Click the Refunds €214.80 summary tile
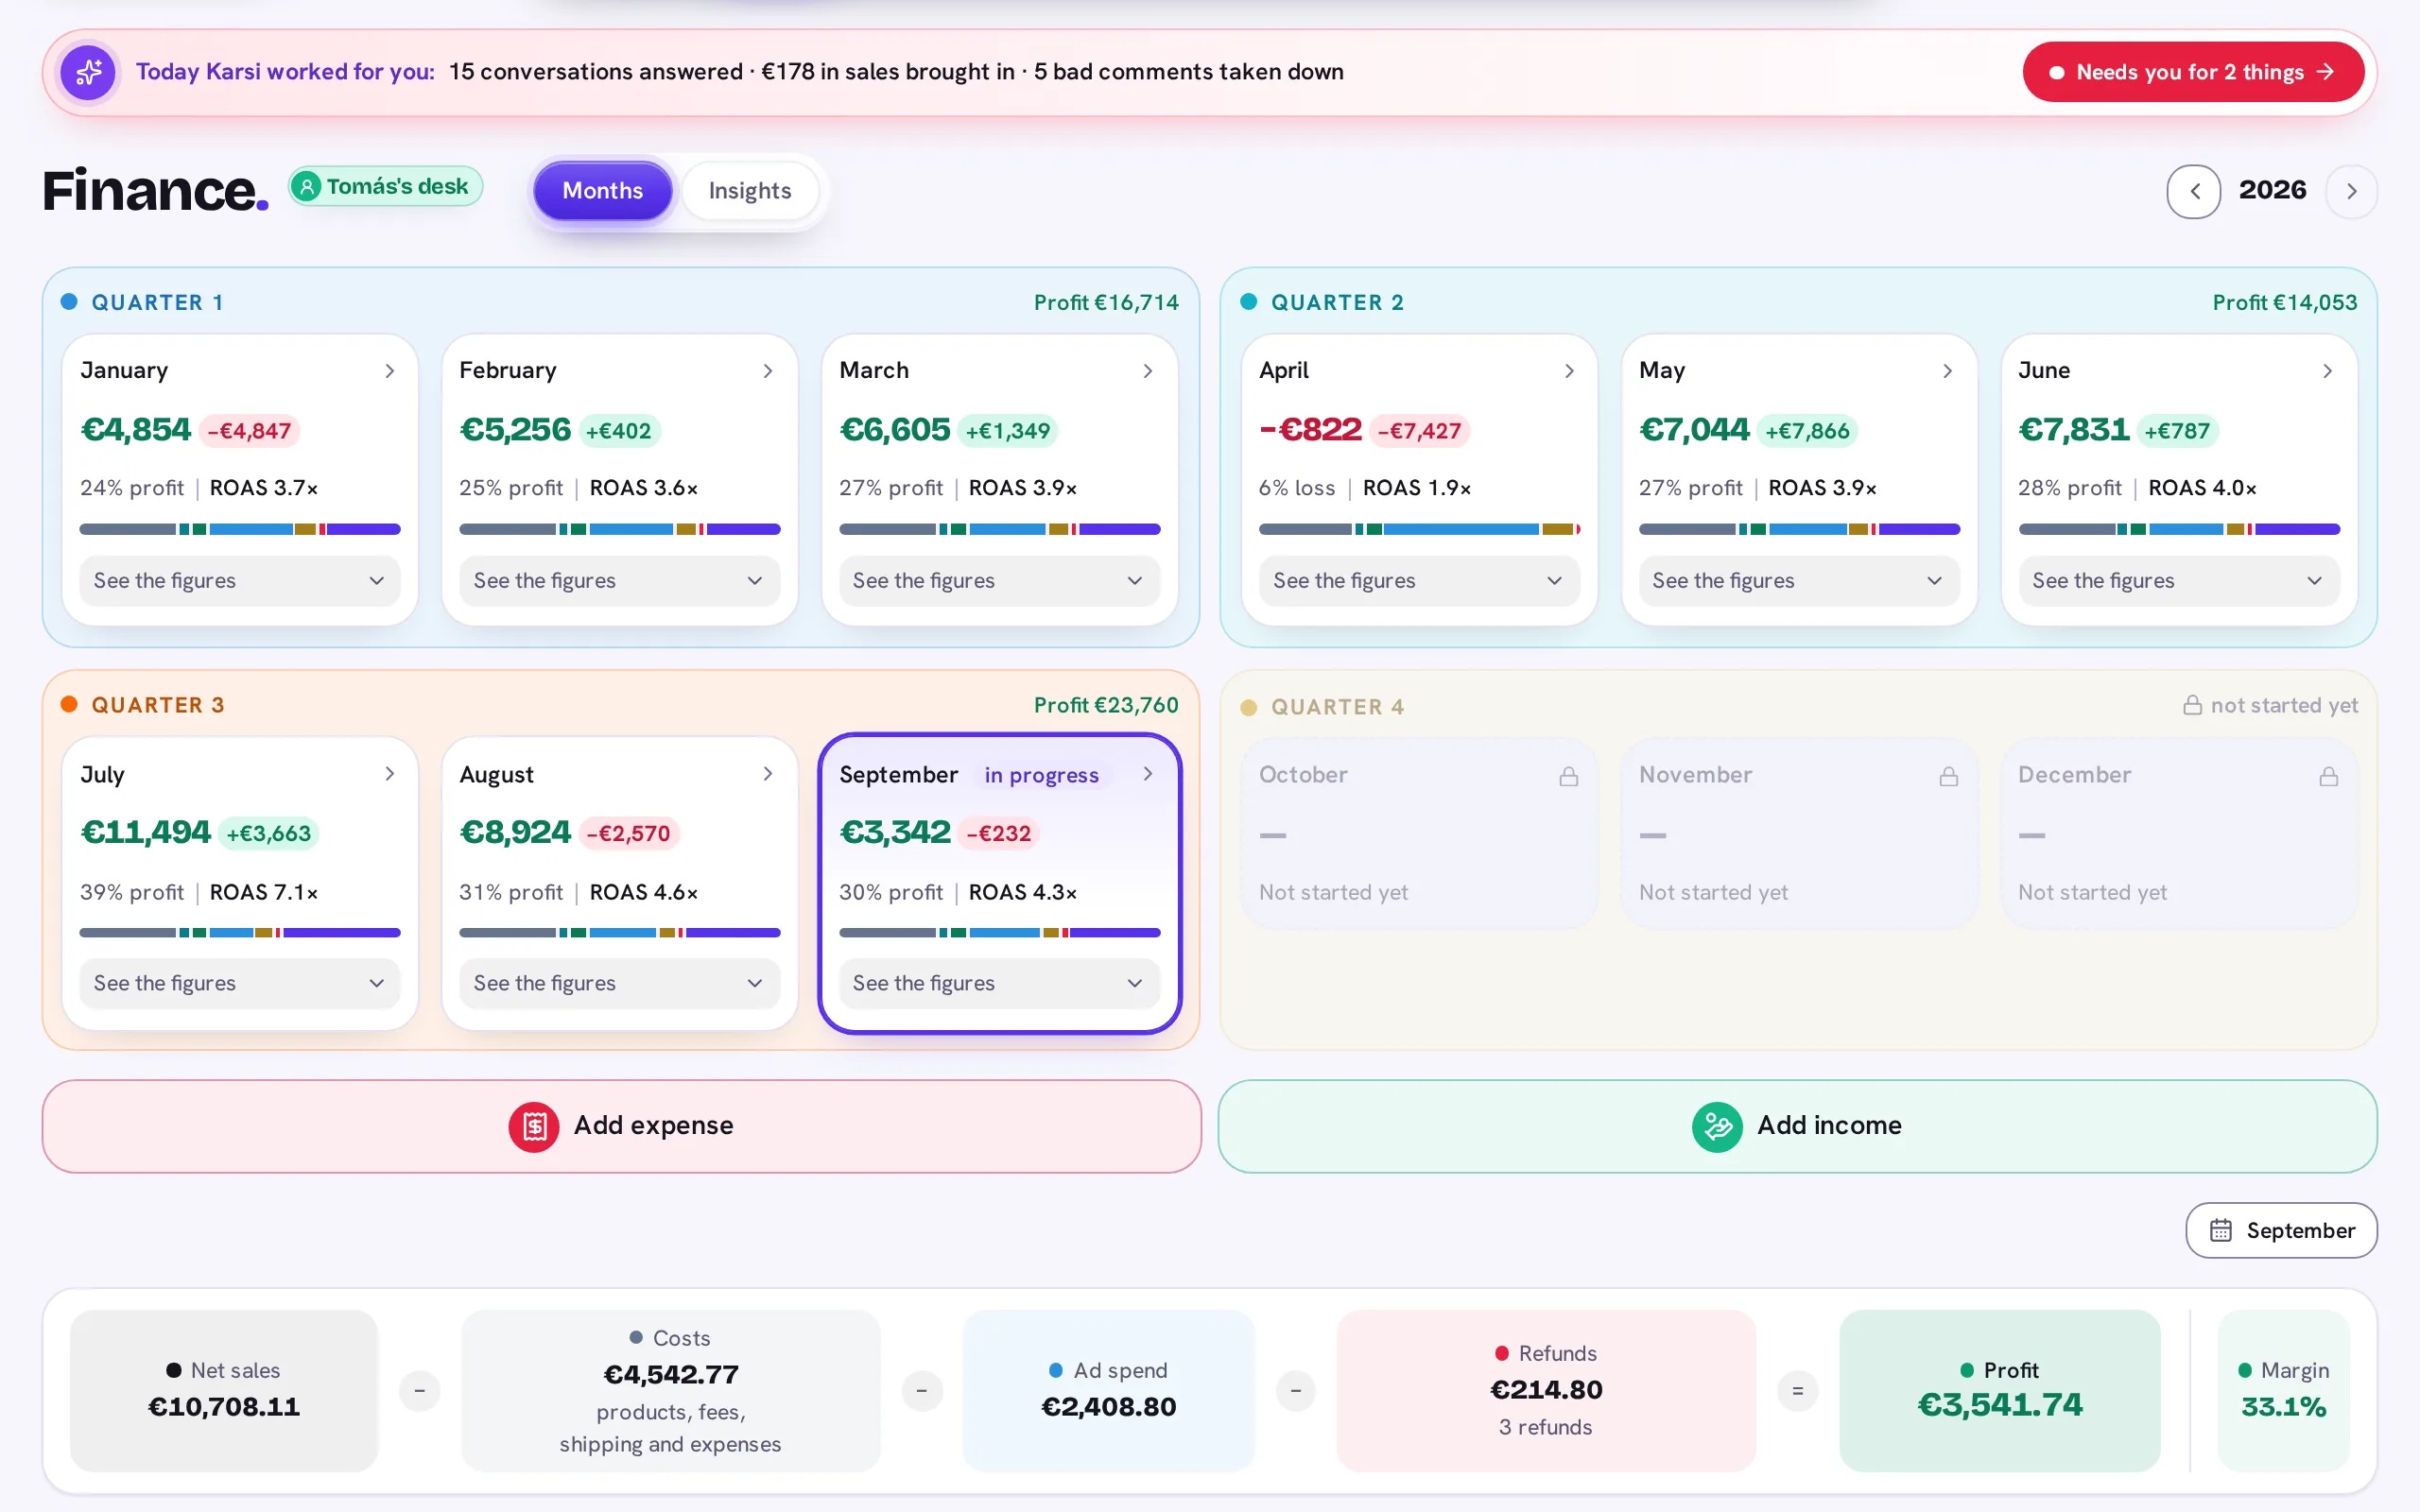 [1546, 1391]
